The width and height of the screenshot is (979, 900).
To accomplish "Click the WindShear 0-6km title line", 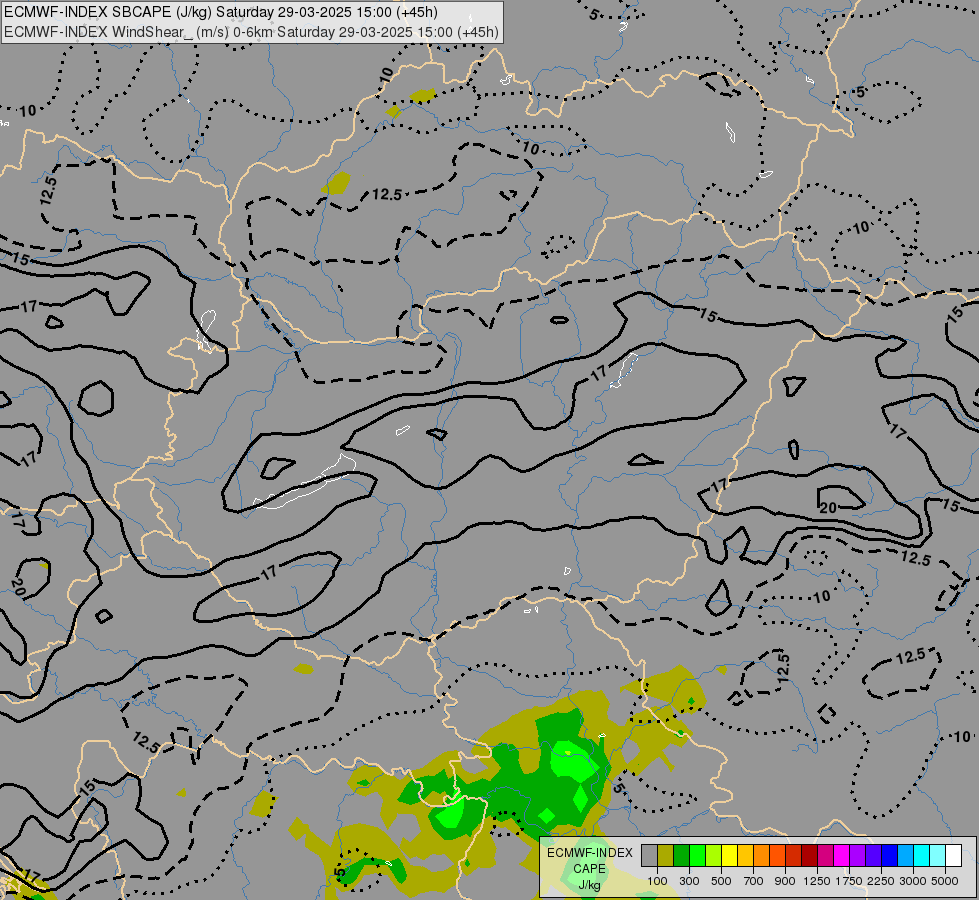I will 252,31.
